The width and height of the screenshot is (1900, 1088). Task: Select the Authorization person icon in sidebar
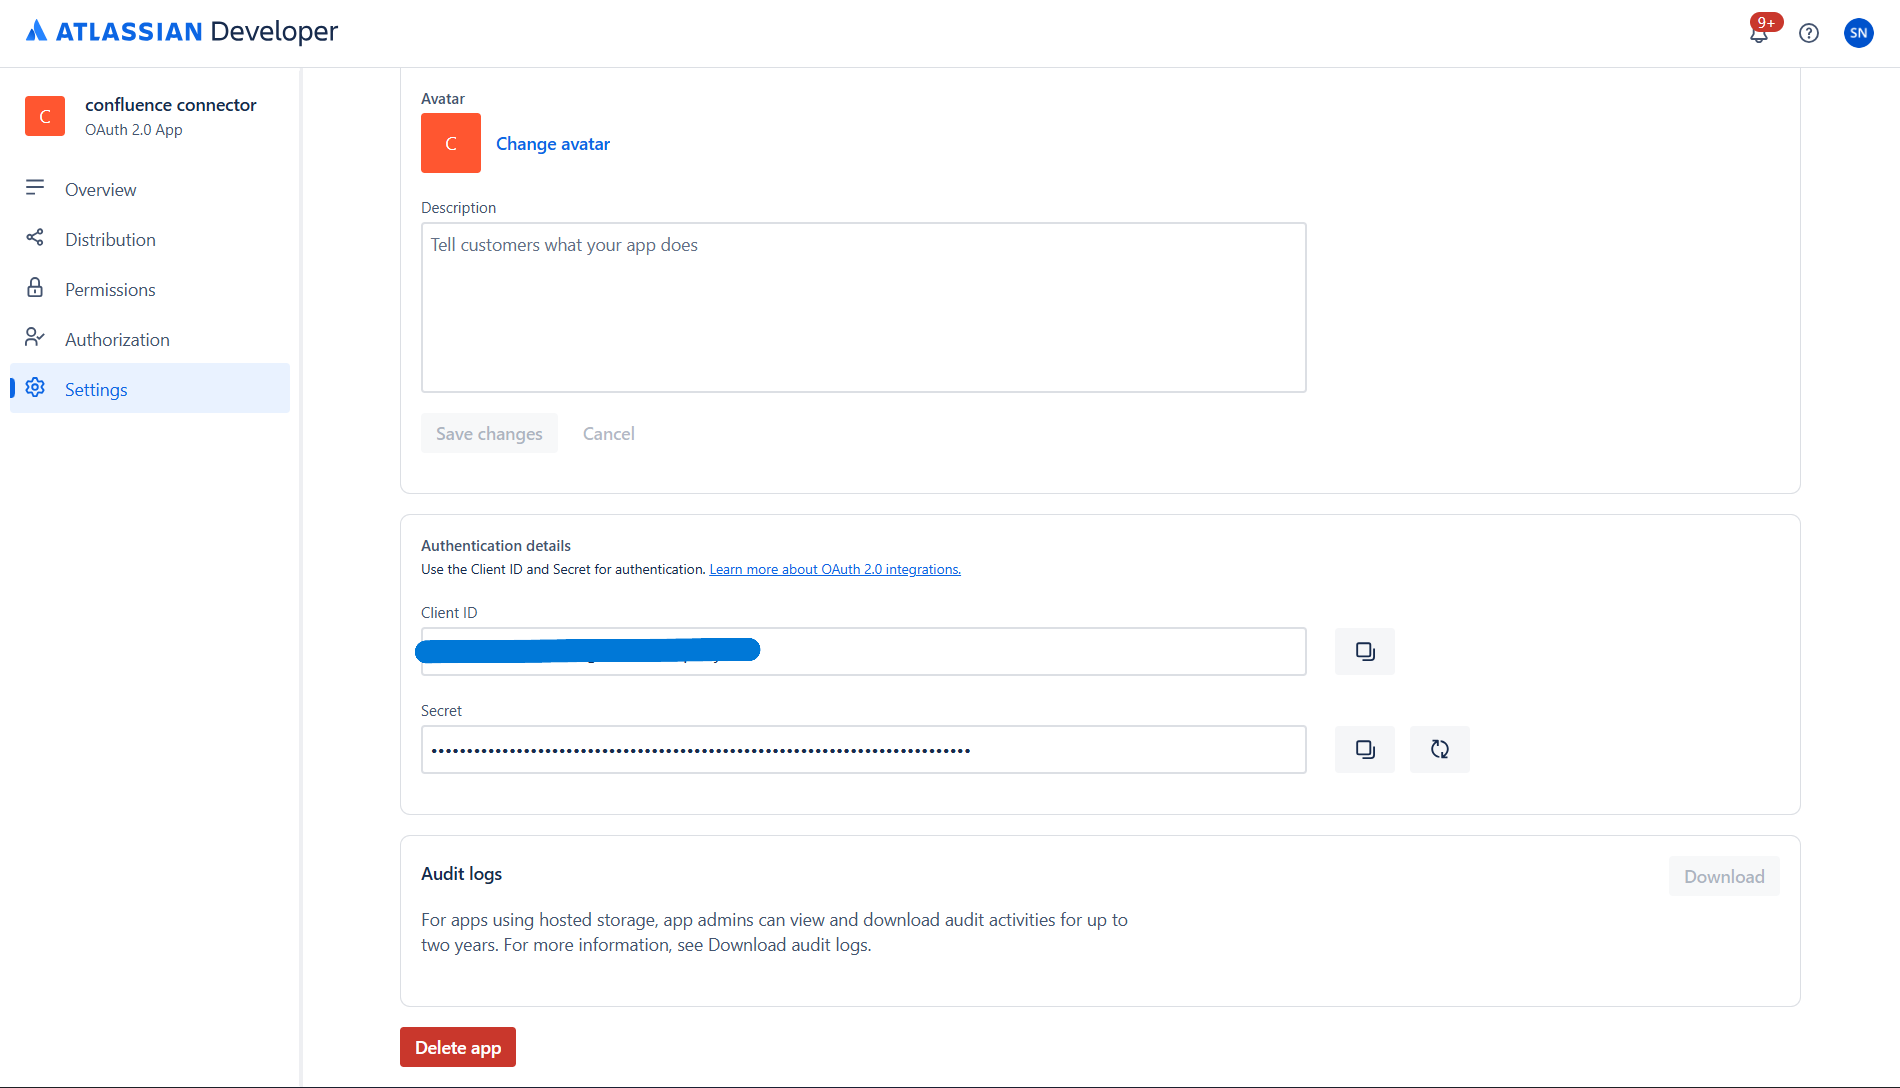[x=36, y=337]
